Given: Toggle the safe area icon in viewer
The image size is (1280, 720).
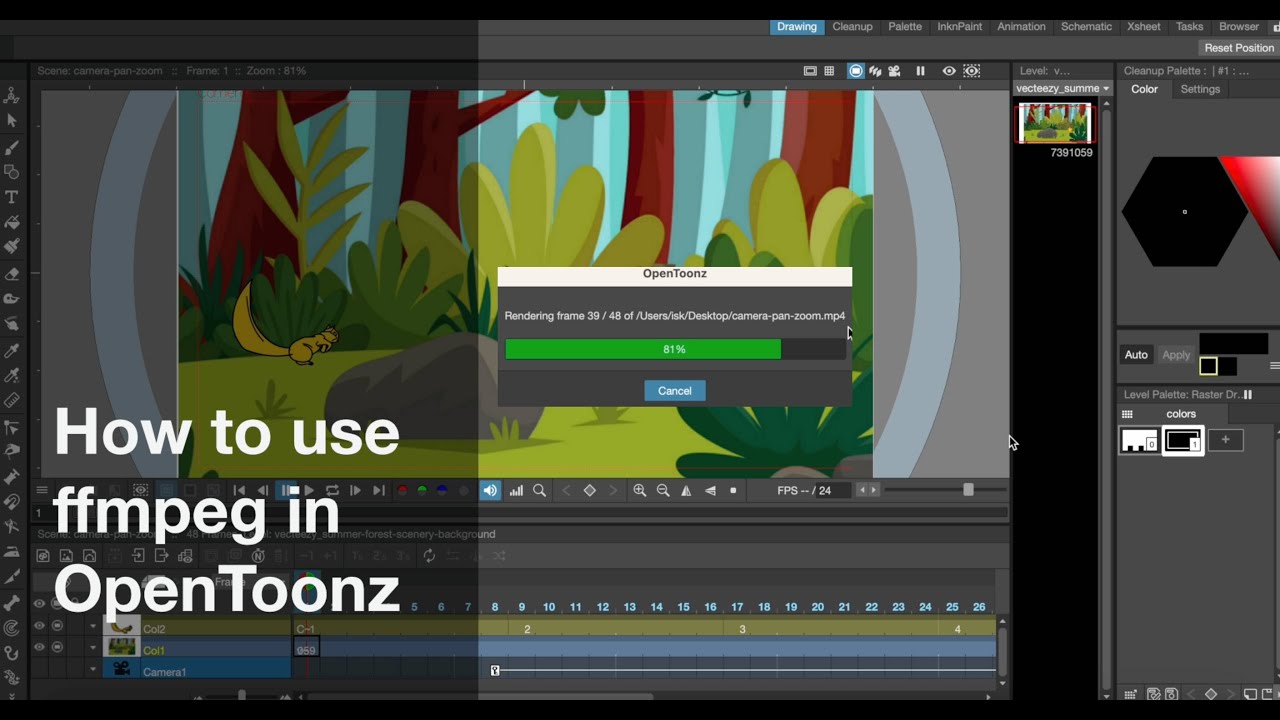Looking at the screenshot, I should tap(810, 71).
